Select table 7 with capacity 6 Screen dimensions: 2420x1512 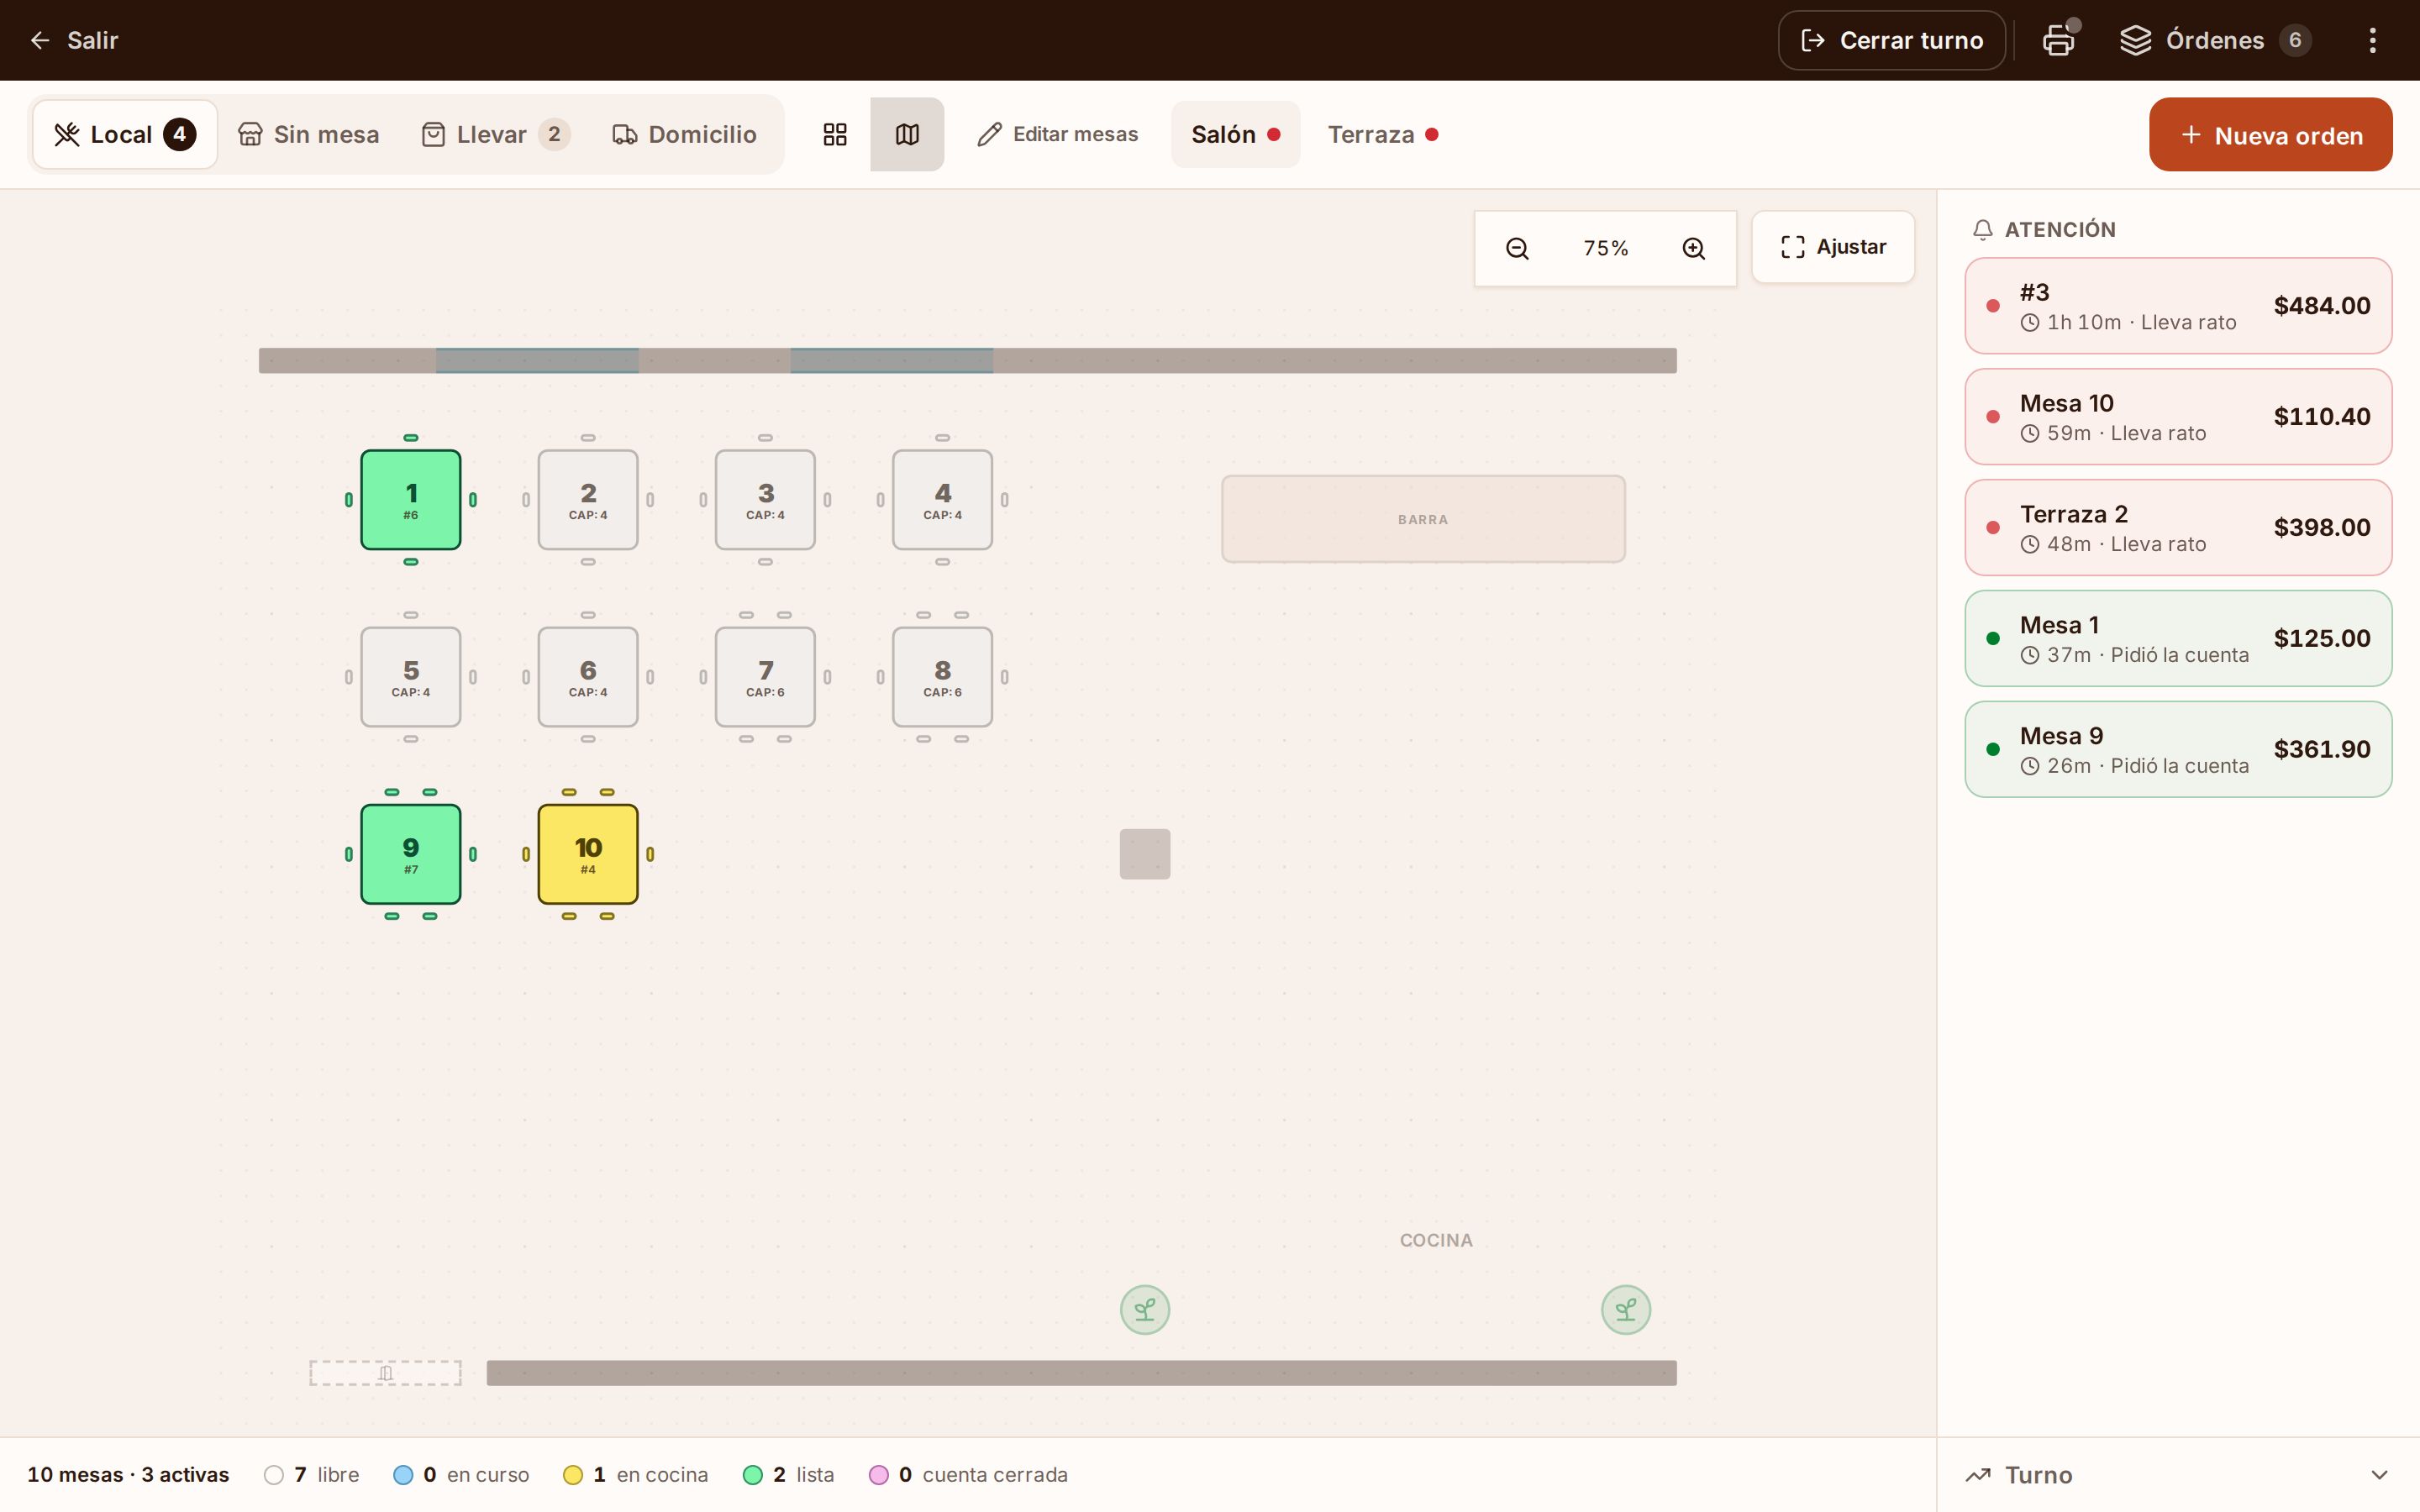(x=765, y=677)
